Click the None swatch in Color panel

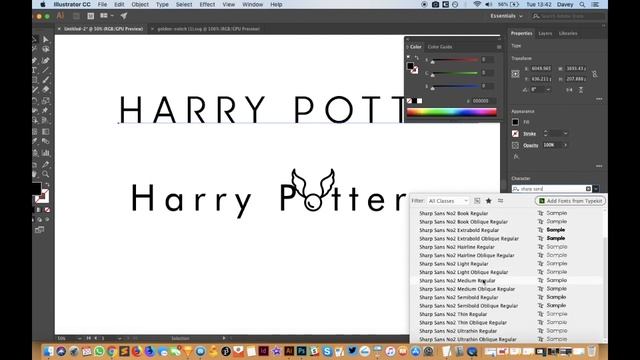(409, 101)
